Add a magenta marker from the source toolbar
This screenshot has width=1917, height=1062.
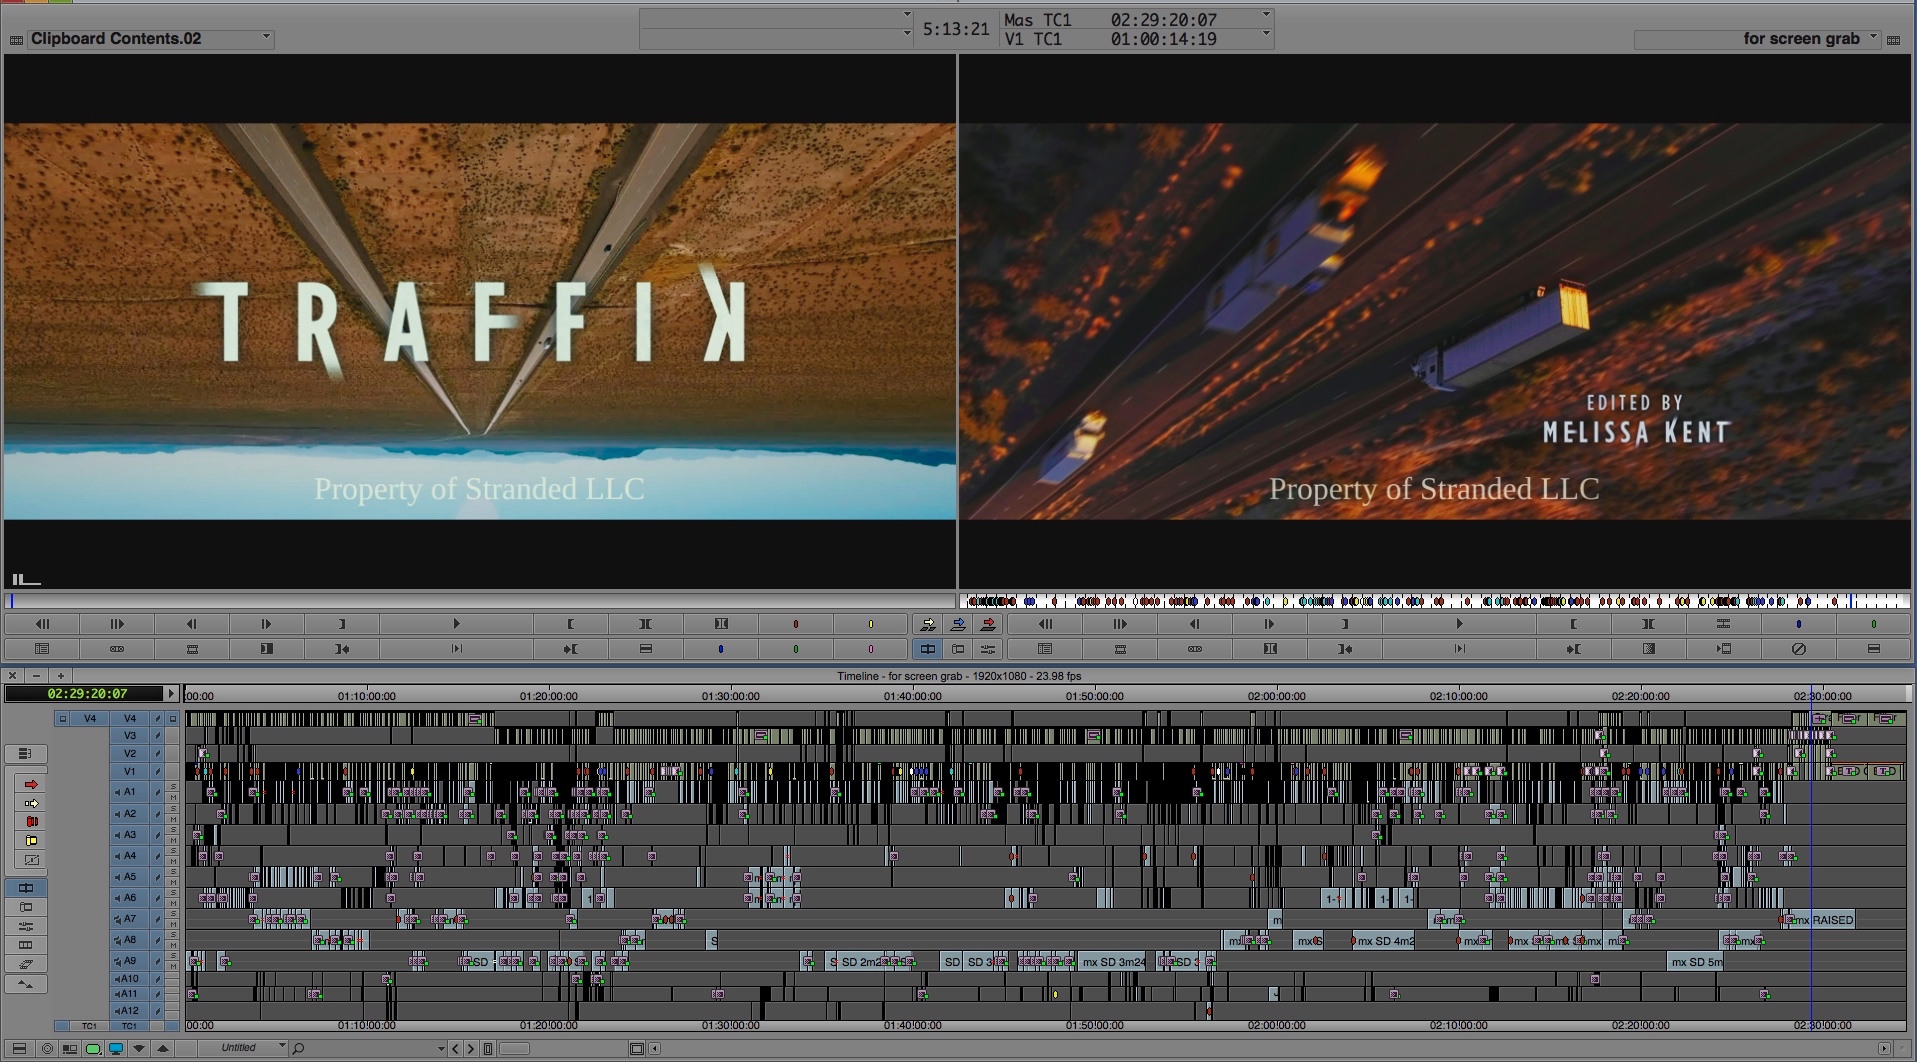click(871, 649)
